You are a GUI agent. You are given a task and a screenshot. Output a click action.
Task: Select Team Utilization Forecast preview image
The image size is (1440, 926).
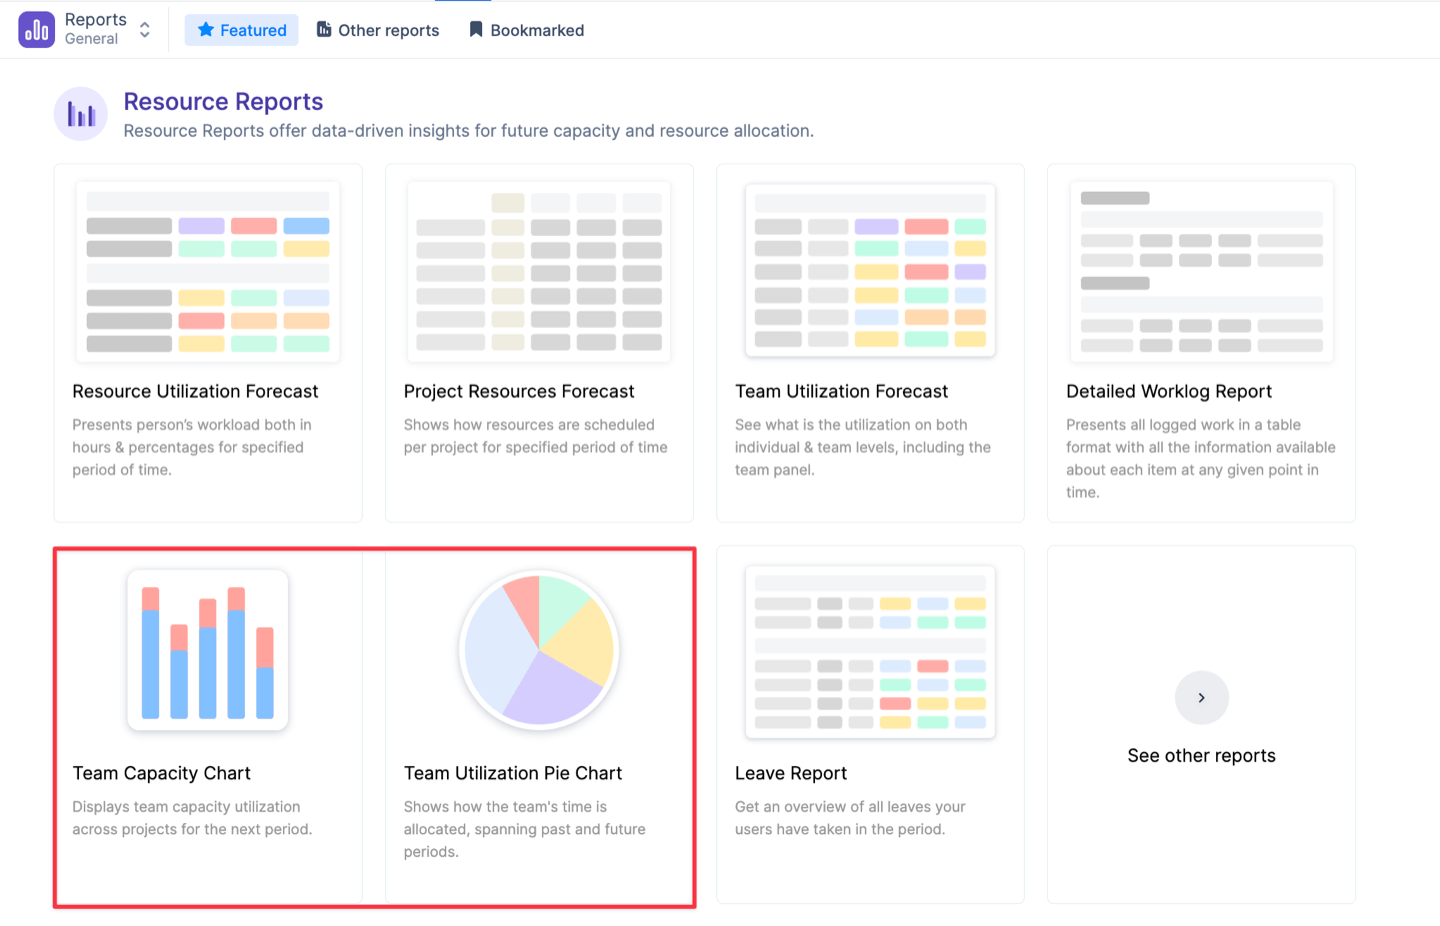point(870,271)
